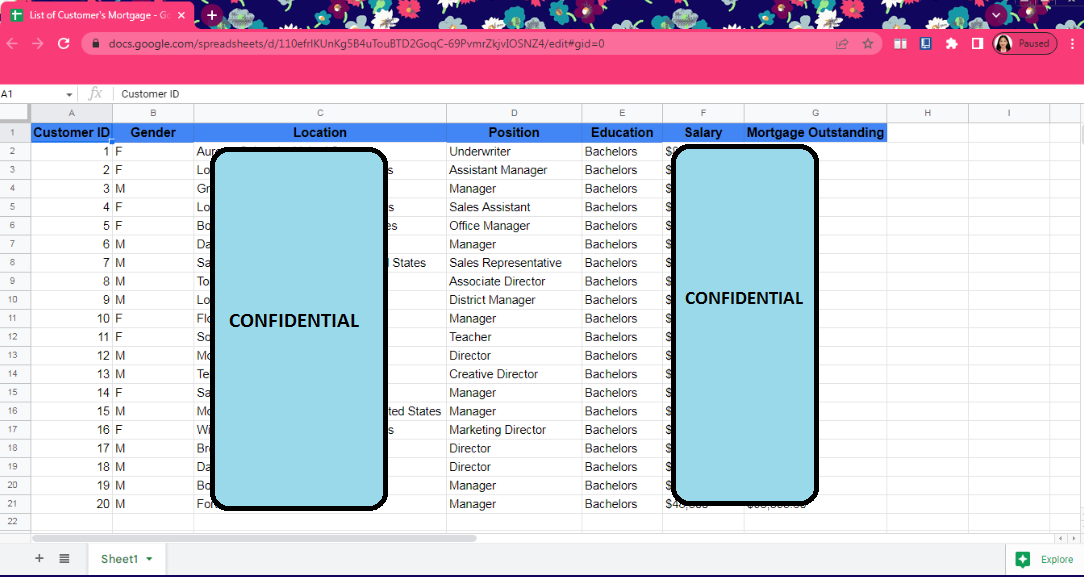Image resolution: width=1084 pixels, height=577 pixels.
Task: Open the Paused profile button
Action: tap(1025, 44)
